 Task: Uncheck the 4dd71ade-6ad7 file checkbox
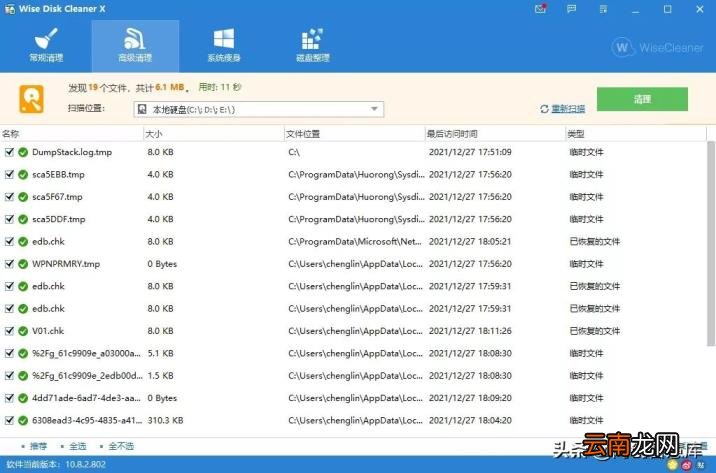click(x=9, y=398)
